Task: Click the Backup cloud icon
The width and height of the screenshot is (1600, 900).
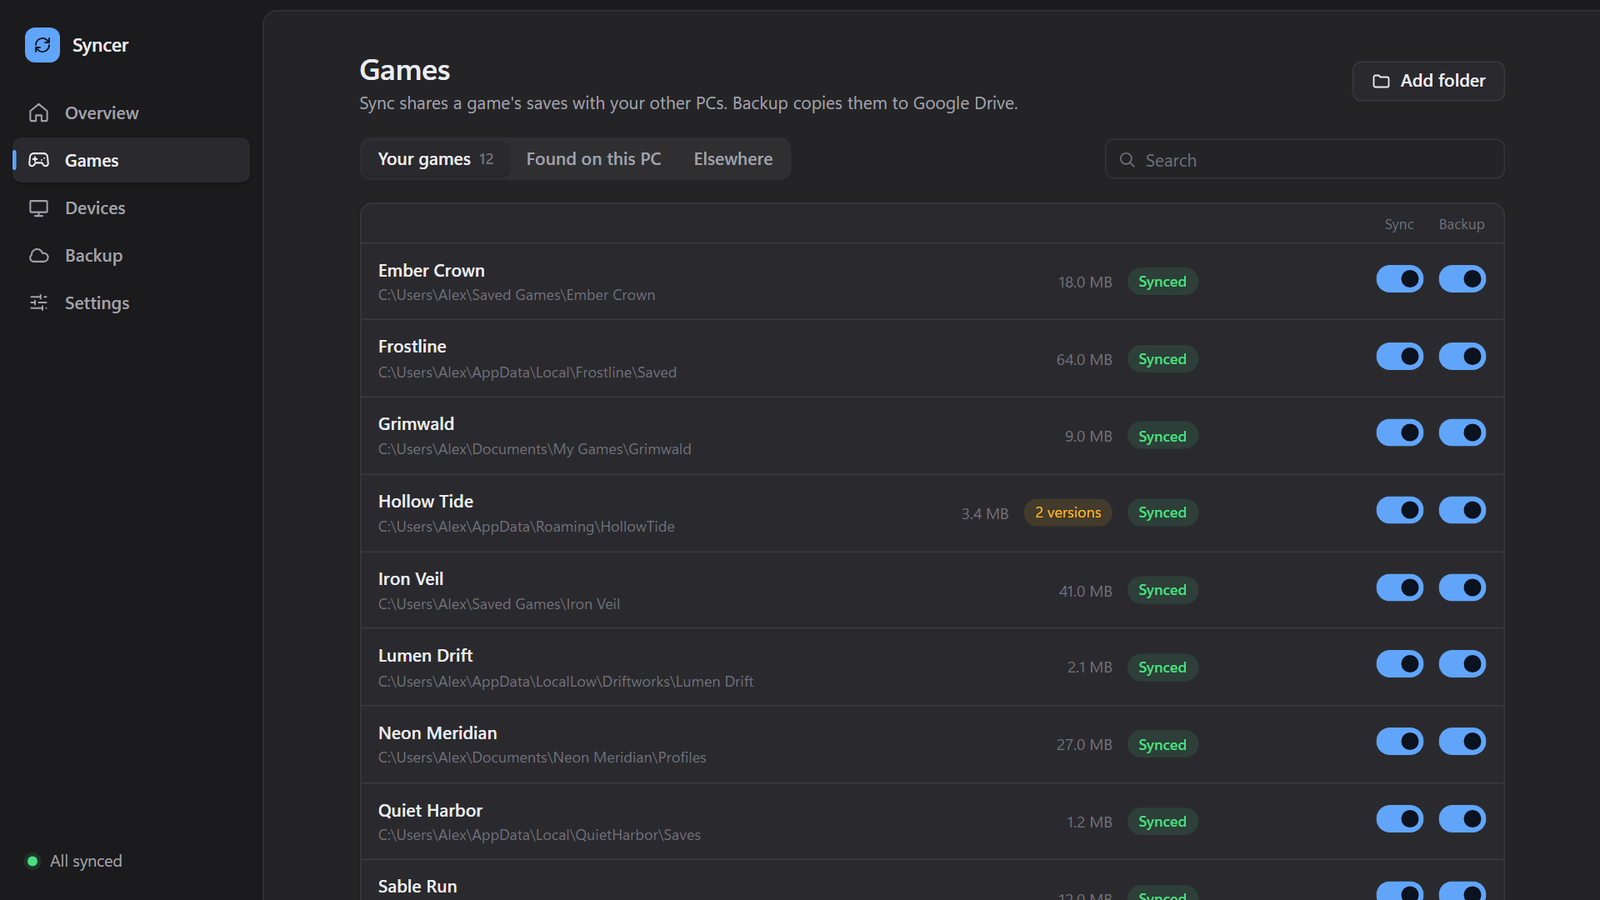Action: point(39,255)
